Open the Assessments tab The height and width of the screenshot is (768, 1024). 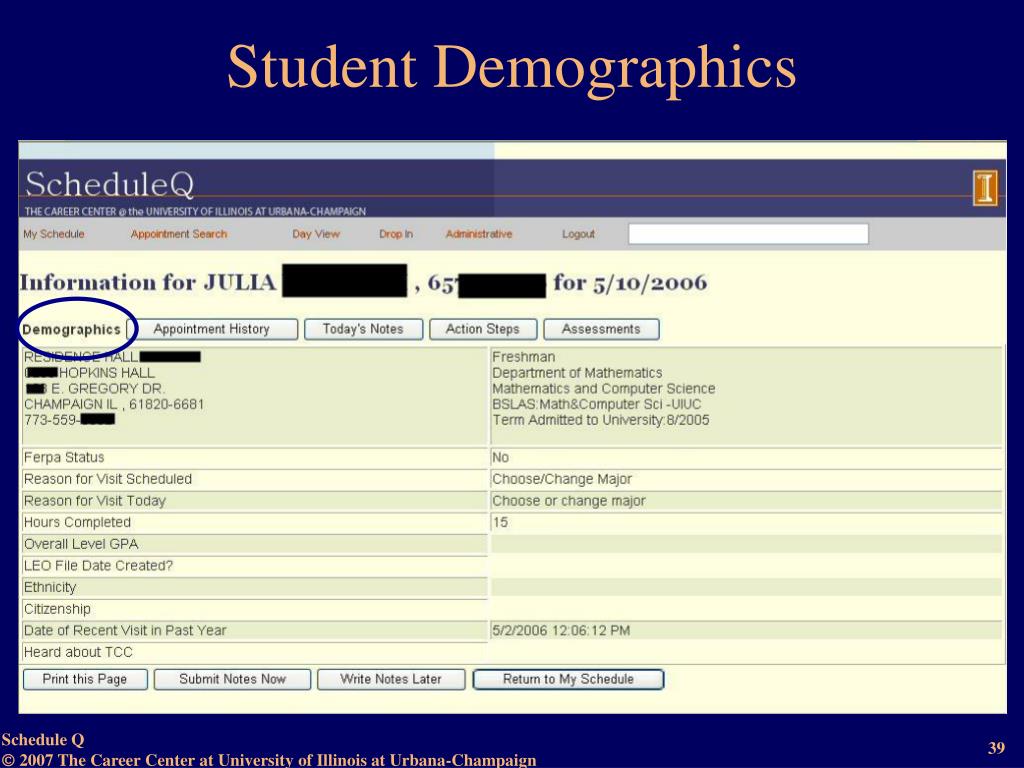pos(601,329)
